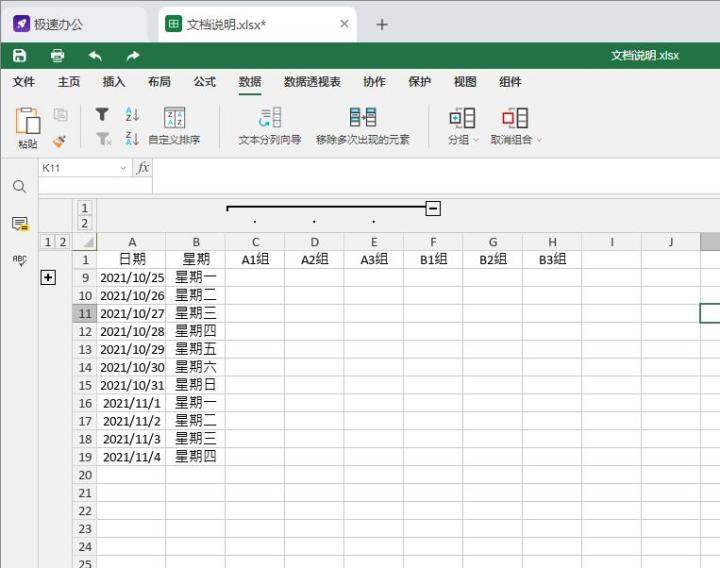Close the 文档说明.xlsx tab
This screenshot has height=568, width=720.
click(344, 24)
